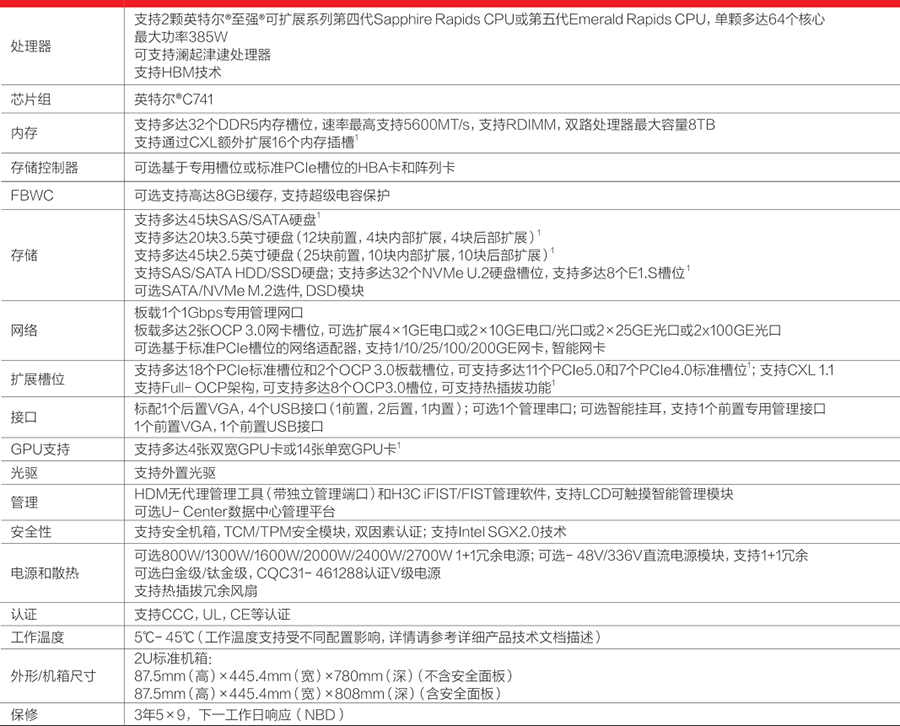
Task: Click the 45块SAS/SATA硬盘 line
Action: (x=227, y=220)
